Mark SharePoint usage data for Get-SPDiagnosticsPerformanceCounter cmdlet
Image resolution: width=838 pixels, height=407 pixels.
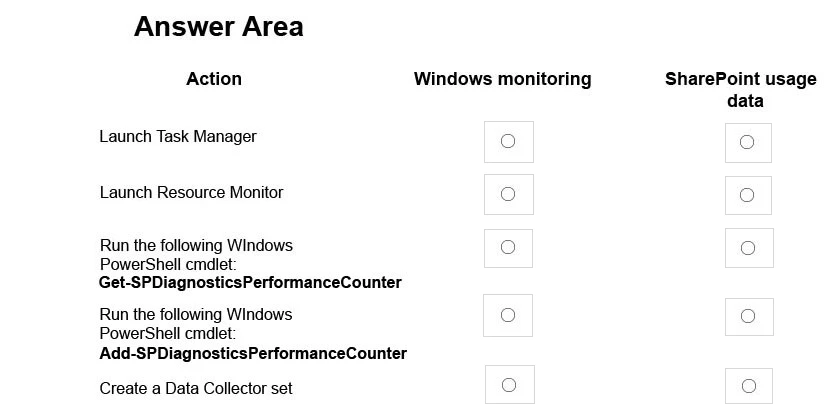tap(748, 248)
